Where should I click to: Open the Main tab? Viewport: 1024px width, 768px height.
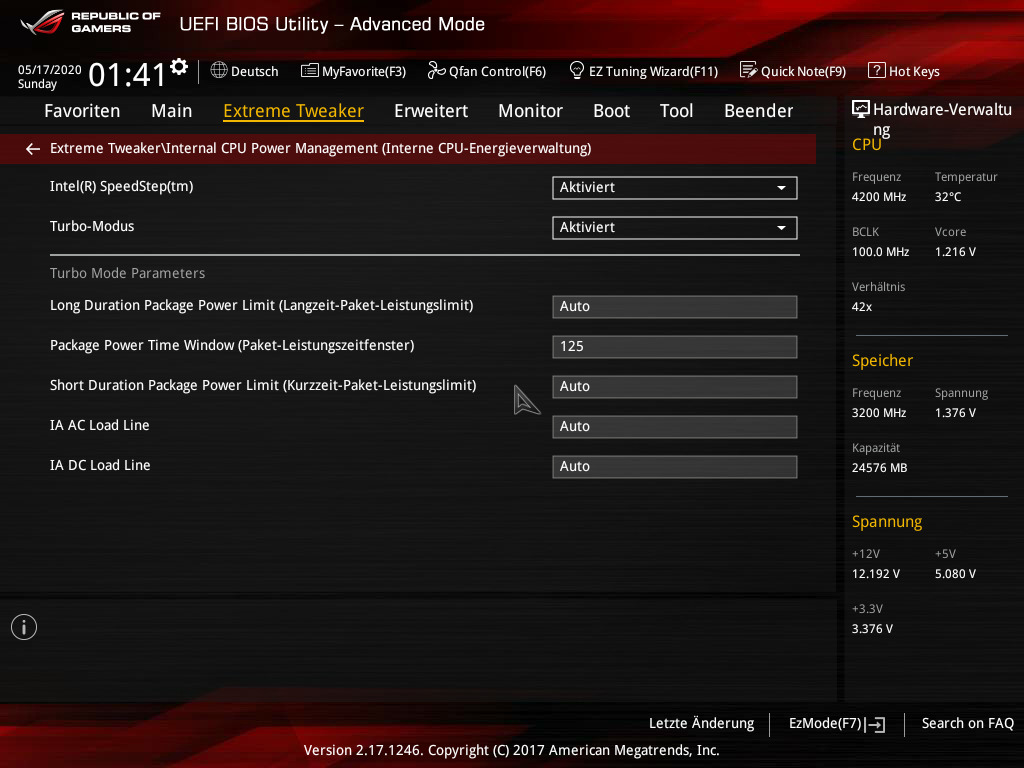tap(172, 111)
